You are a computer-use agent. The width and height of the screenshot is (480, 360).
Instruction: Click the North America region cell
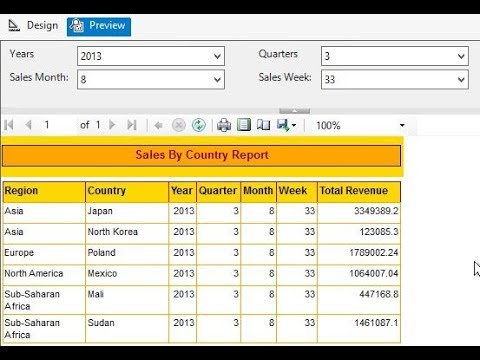point(44,275)
